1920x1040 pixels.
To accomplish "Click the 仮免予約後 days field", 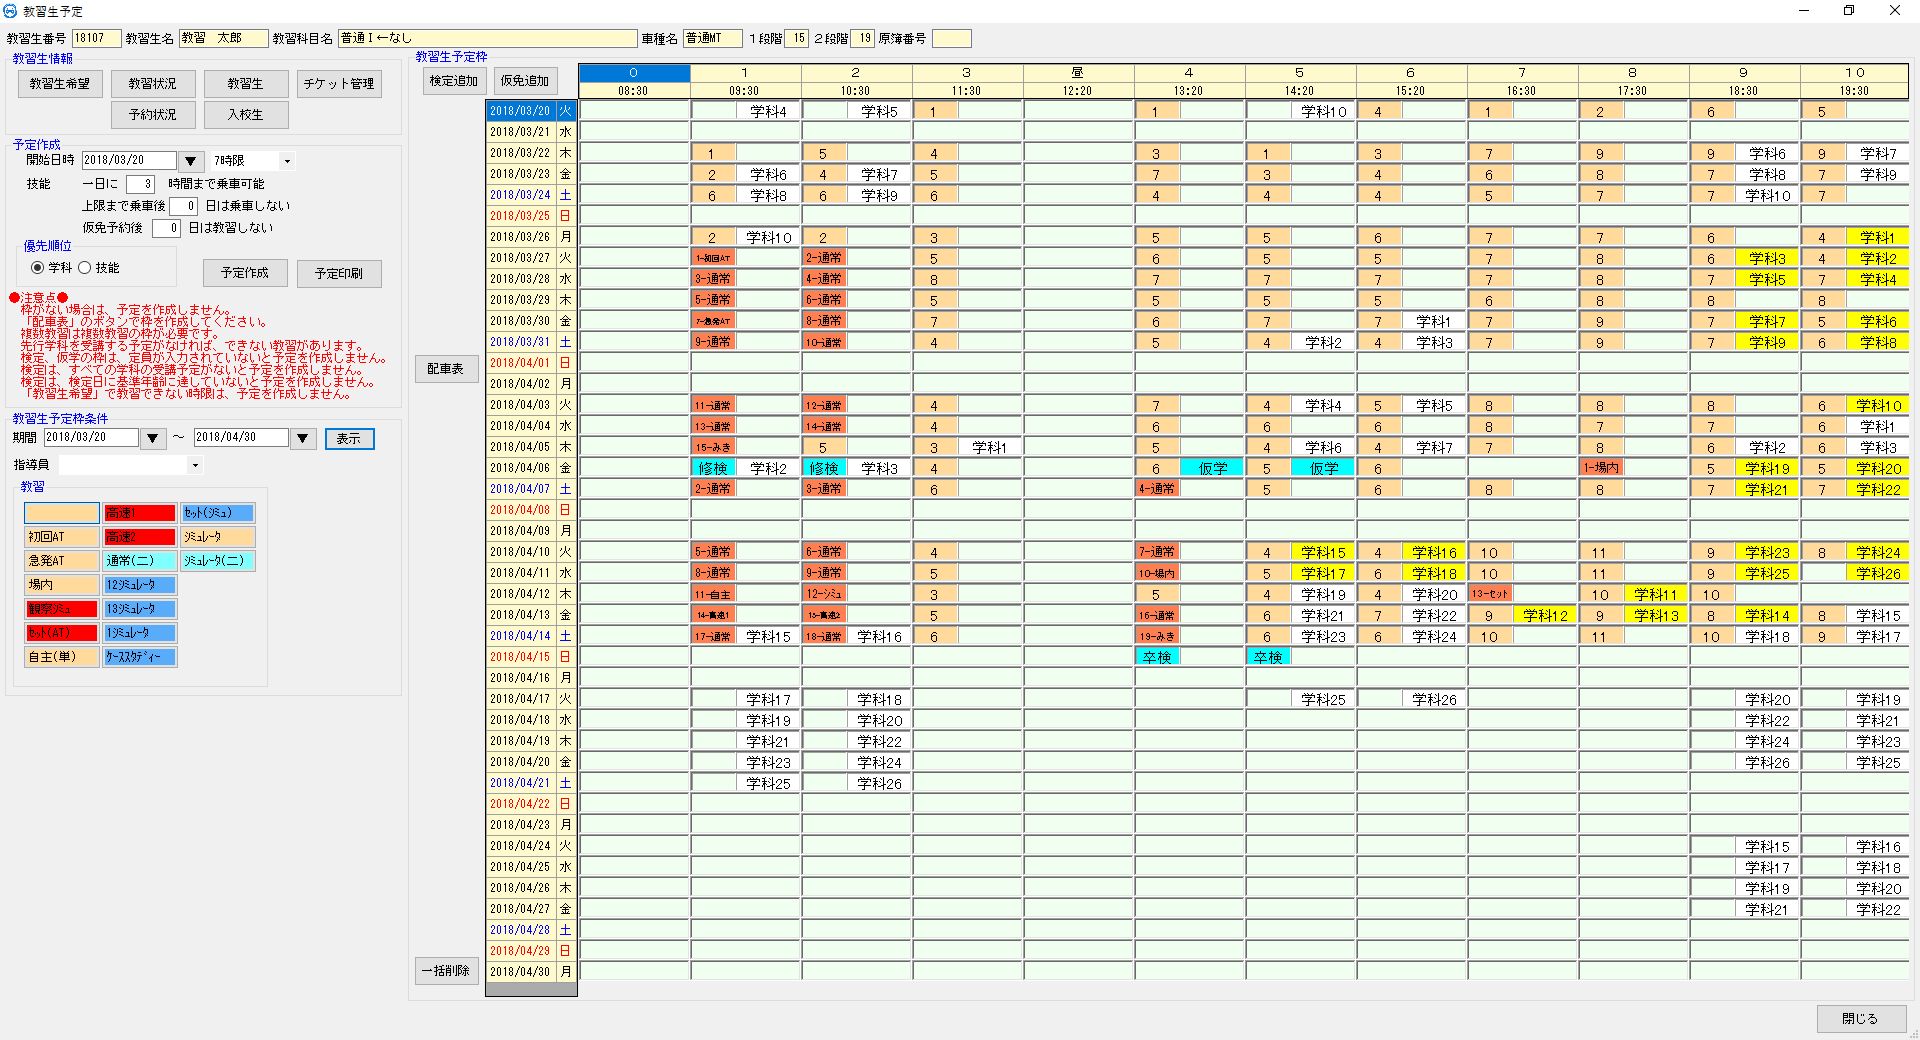I will (x=166, y=228).
